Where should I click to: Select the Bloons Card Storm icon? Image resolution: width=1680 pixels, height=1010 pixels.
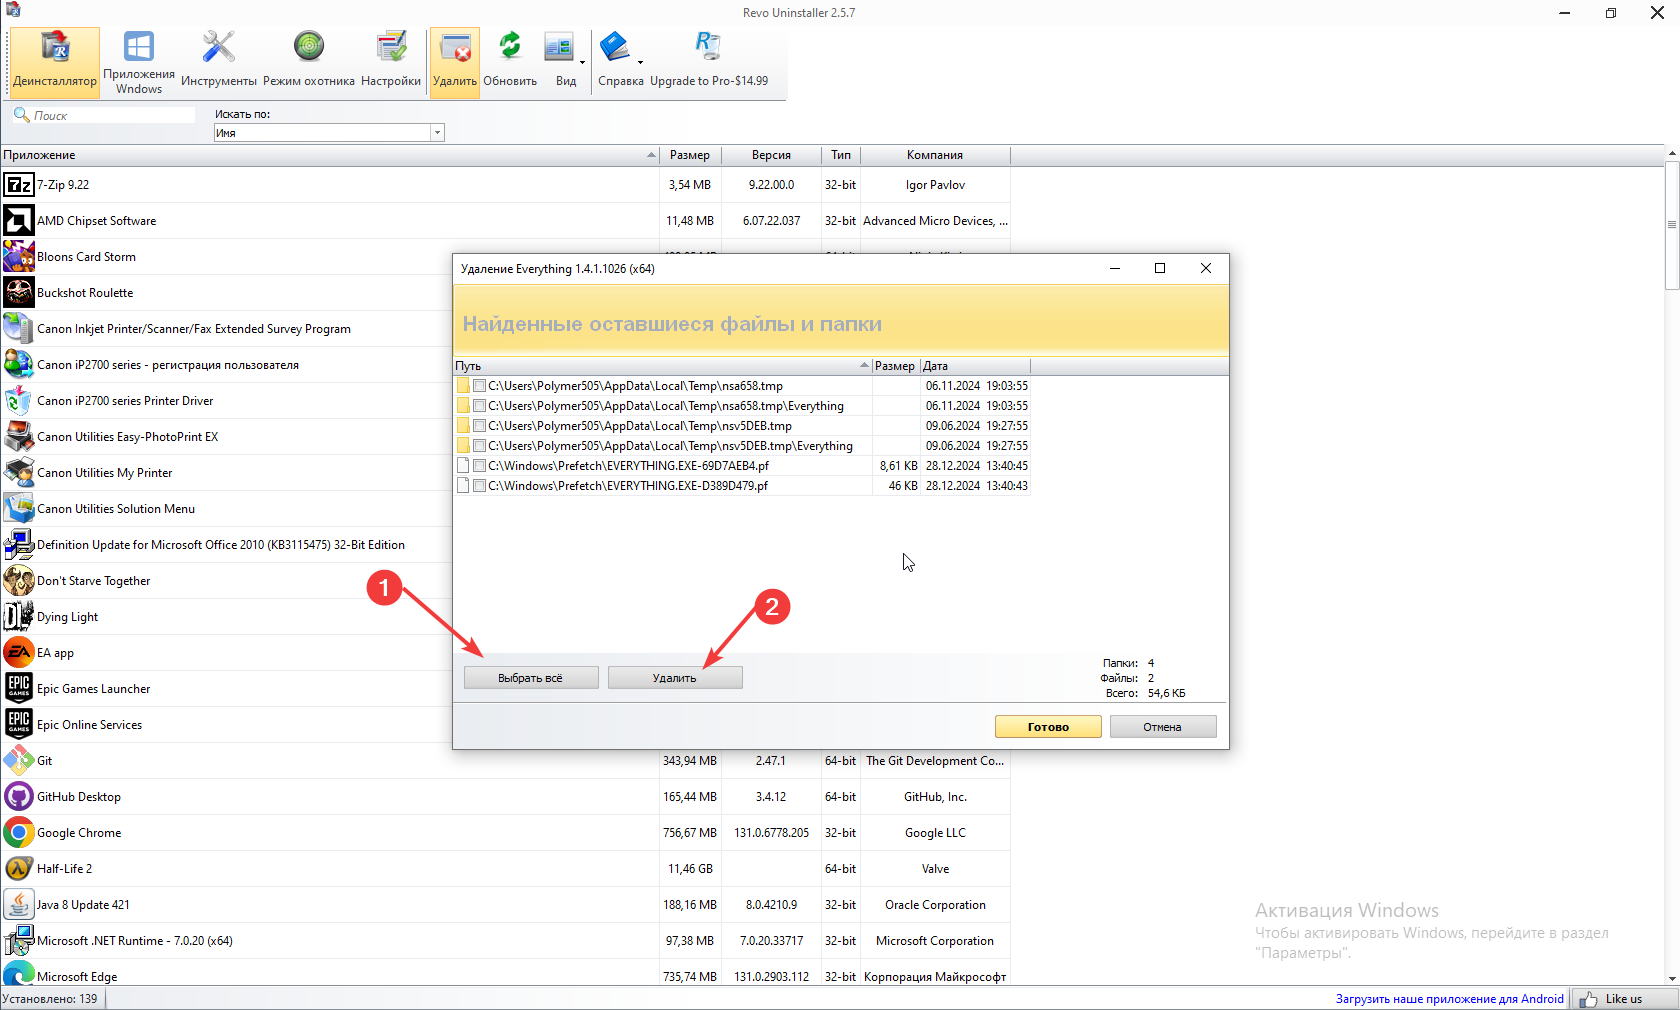pos(18,257)
